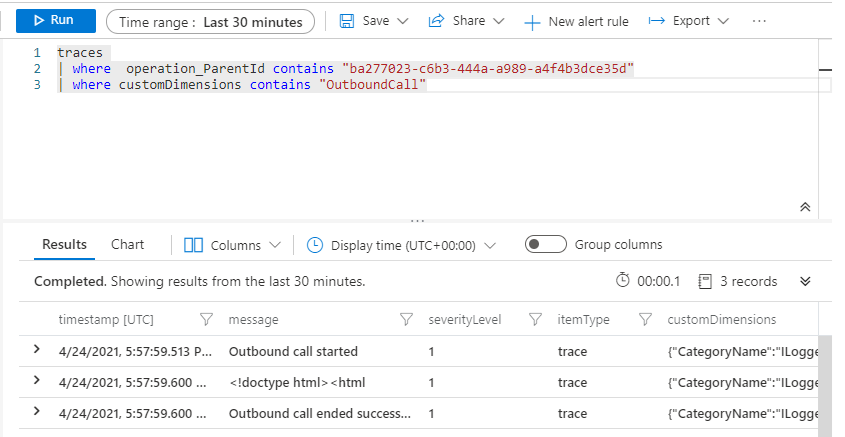
Task: Open the Export menu
Action: pyautogui.click(x=688, y=21)
